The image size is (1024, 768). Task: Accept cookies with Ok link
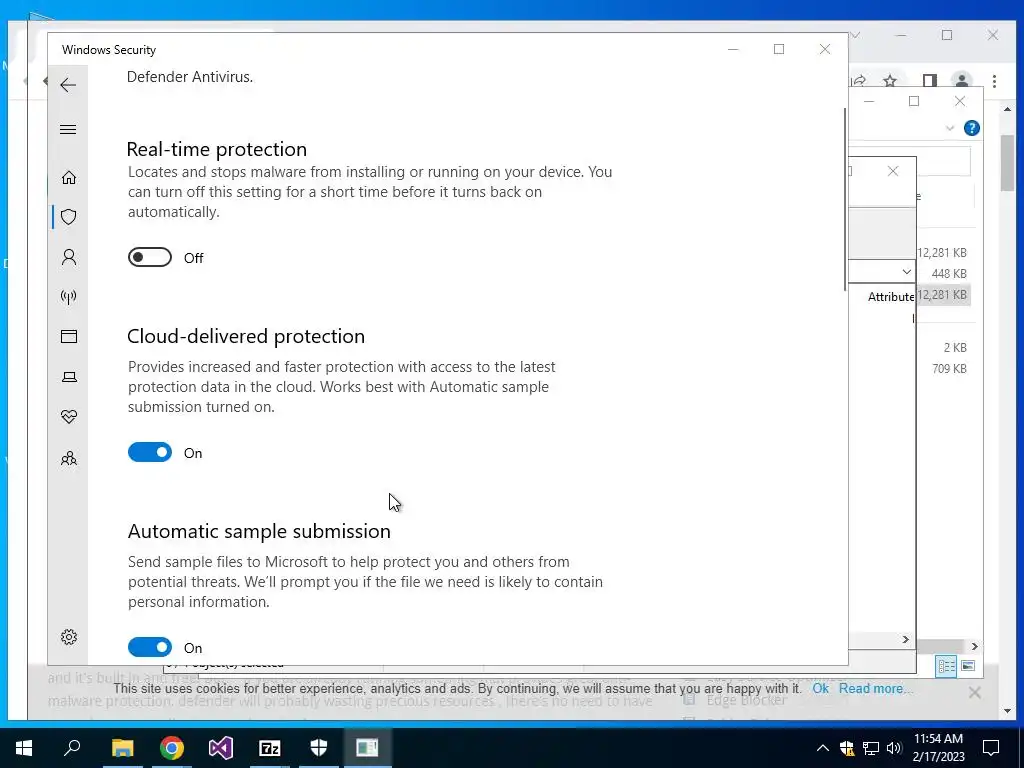[x=820, y=688]
